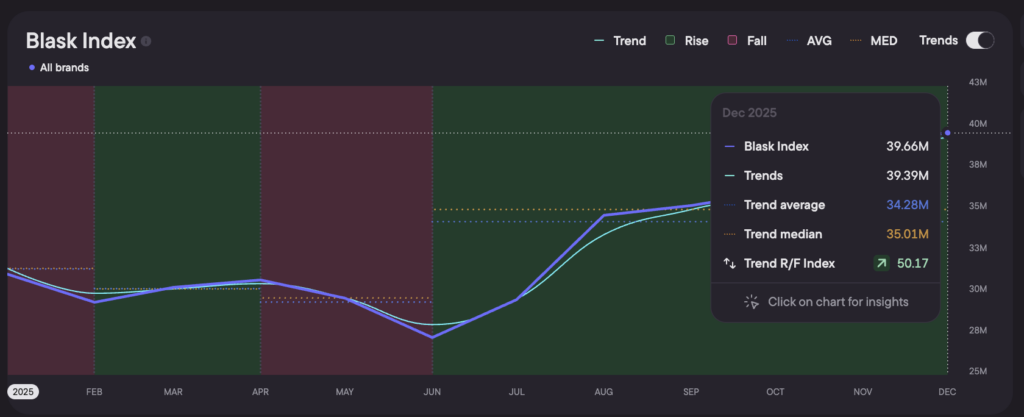Click the Dec 2025 tooltip header

coord(749,113)
